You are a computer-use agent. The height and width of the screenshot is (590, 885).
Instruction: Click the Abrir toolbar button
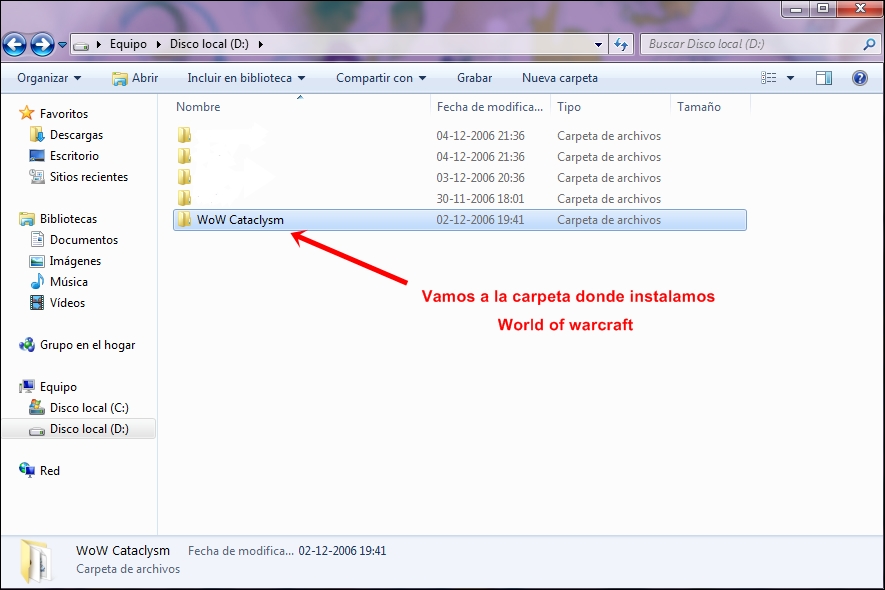point(135,78)
